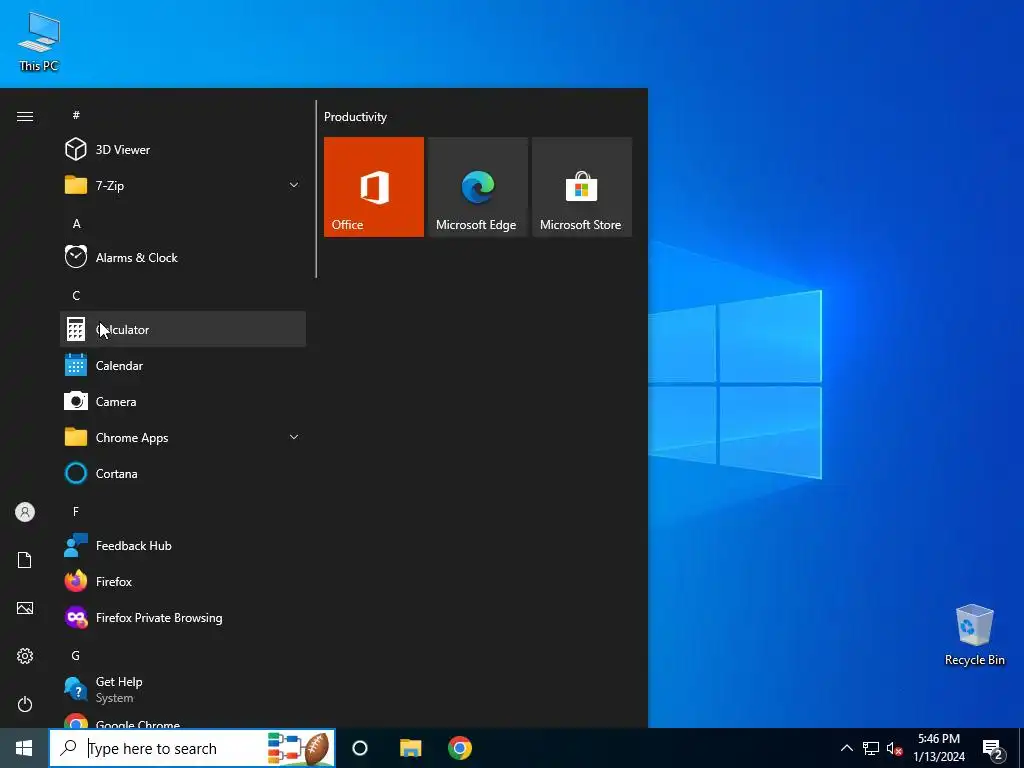Screen dimensions: 1024x768
Task: Select This PC desktop icon
Action: pyautogui.click(x=39, y=42)
